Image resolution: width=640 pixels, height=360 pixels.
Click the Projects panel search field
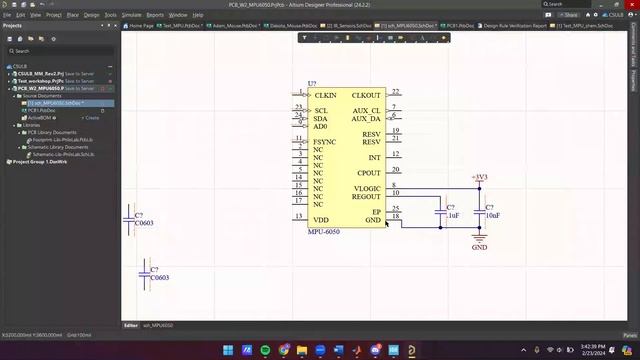pyautogui.click(x=60, y=51)
